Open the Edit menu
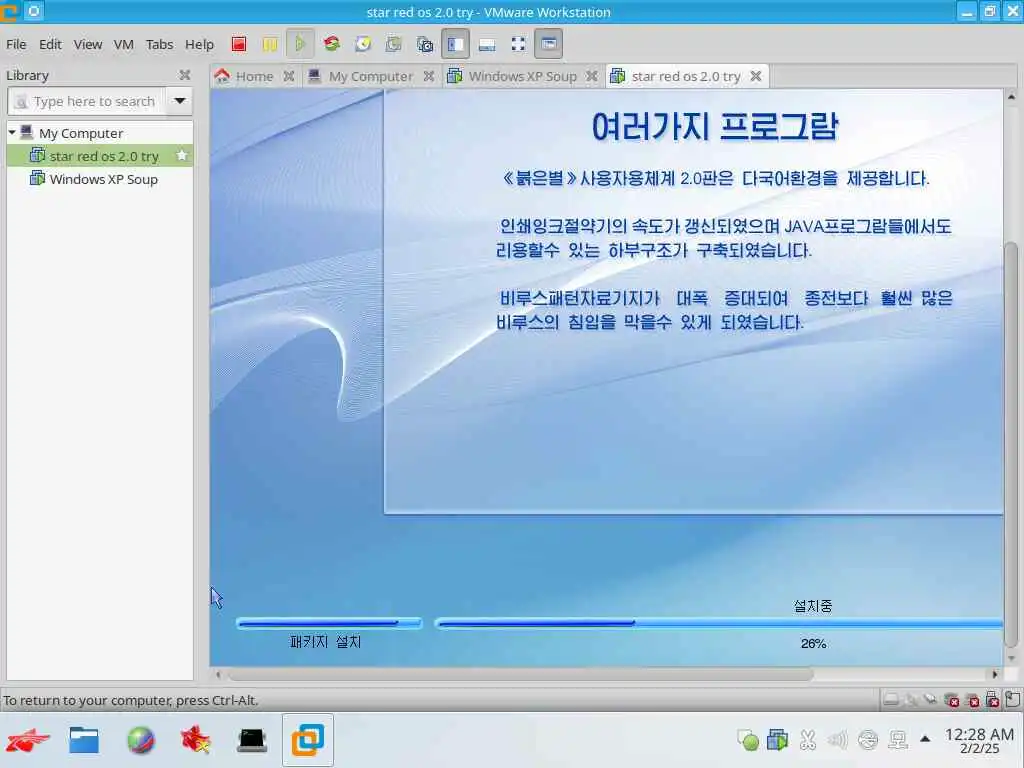 [x=50, y=44]
